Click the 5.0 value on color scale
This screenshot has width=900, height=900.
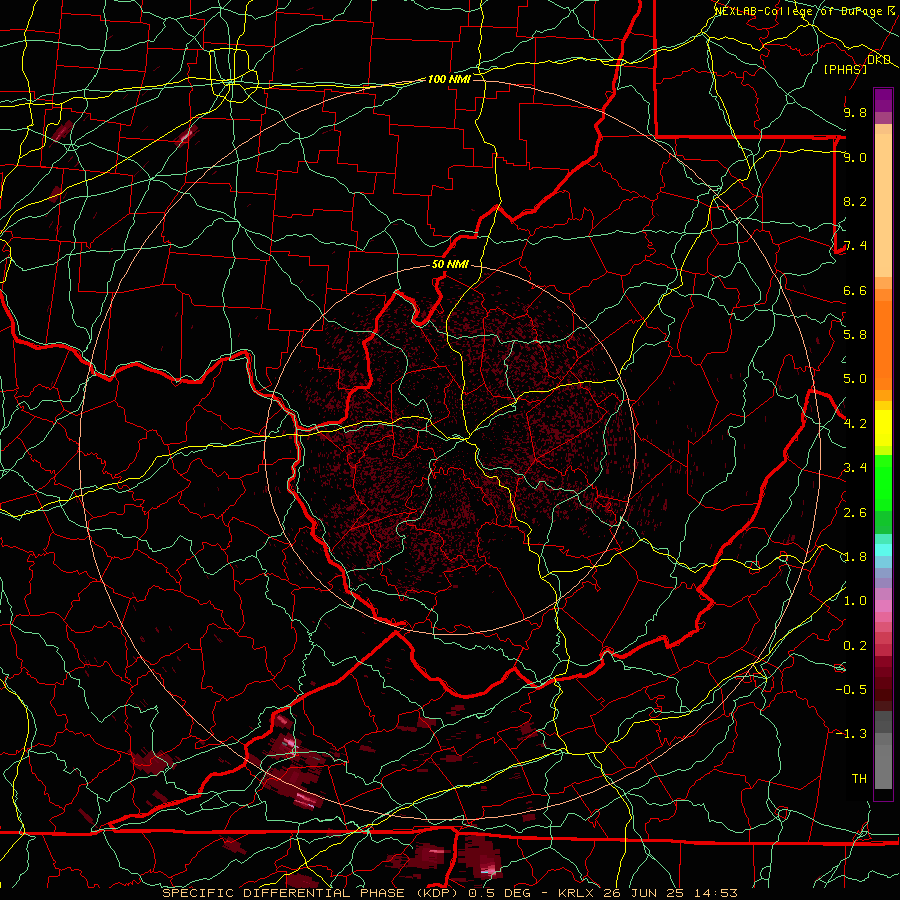855,379
